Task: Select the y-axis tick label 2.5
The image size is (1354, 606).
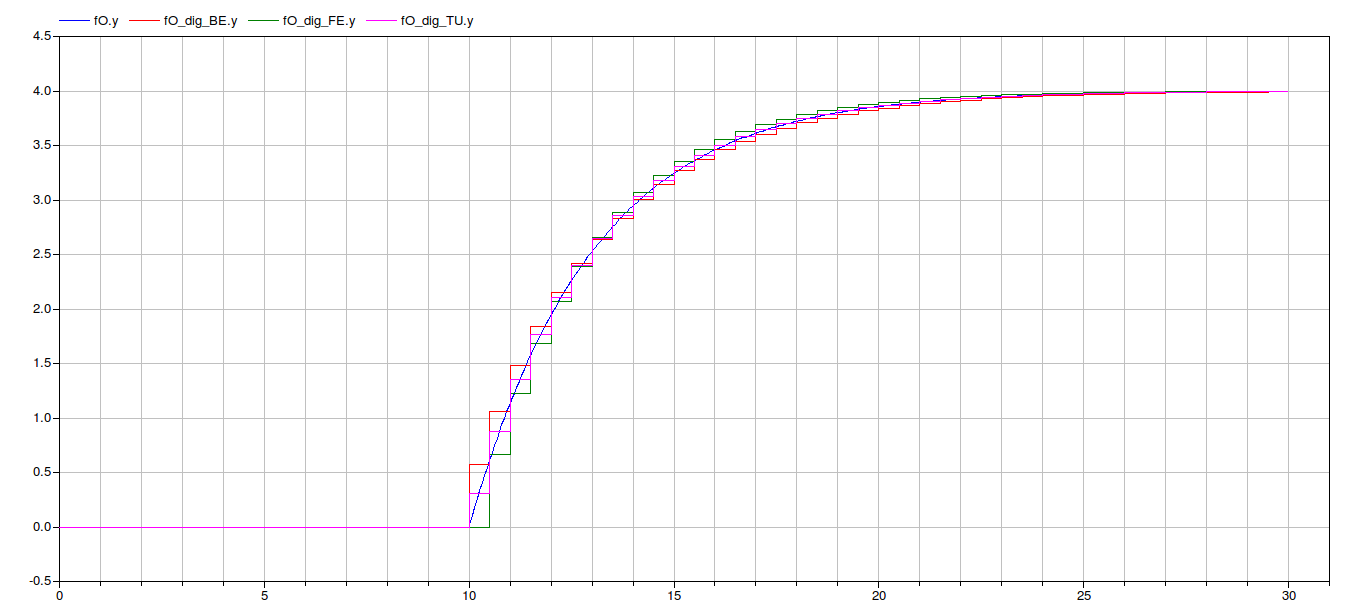Action: (x=43, y=255)
